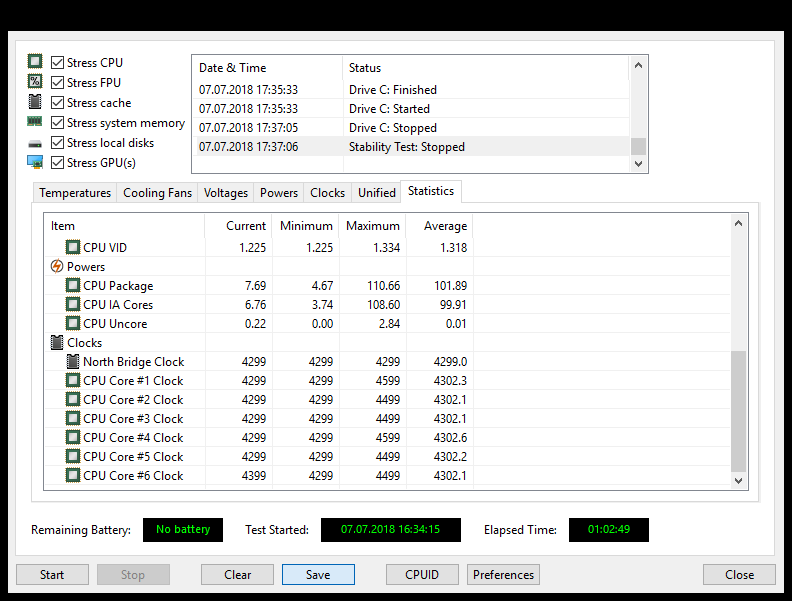Screen dimensions: 792x601
Task: Switch to the Powers tab
Action: point(279,193)
